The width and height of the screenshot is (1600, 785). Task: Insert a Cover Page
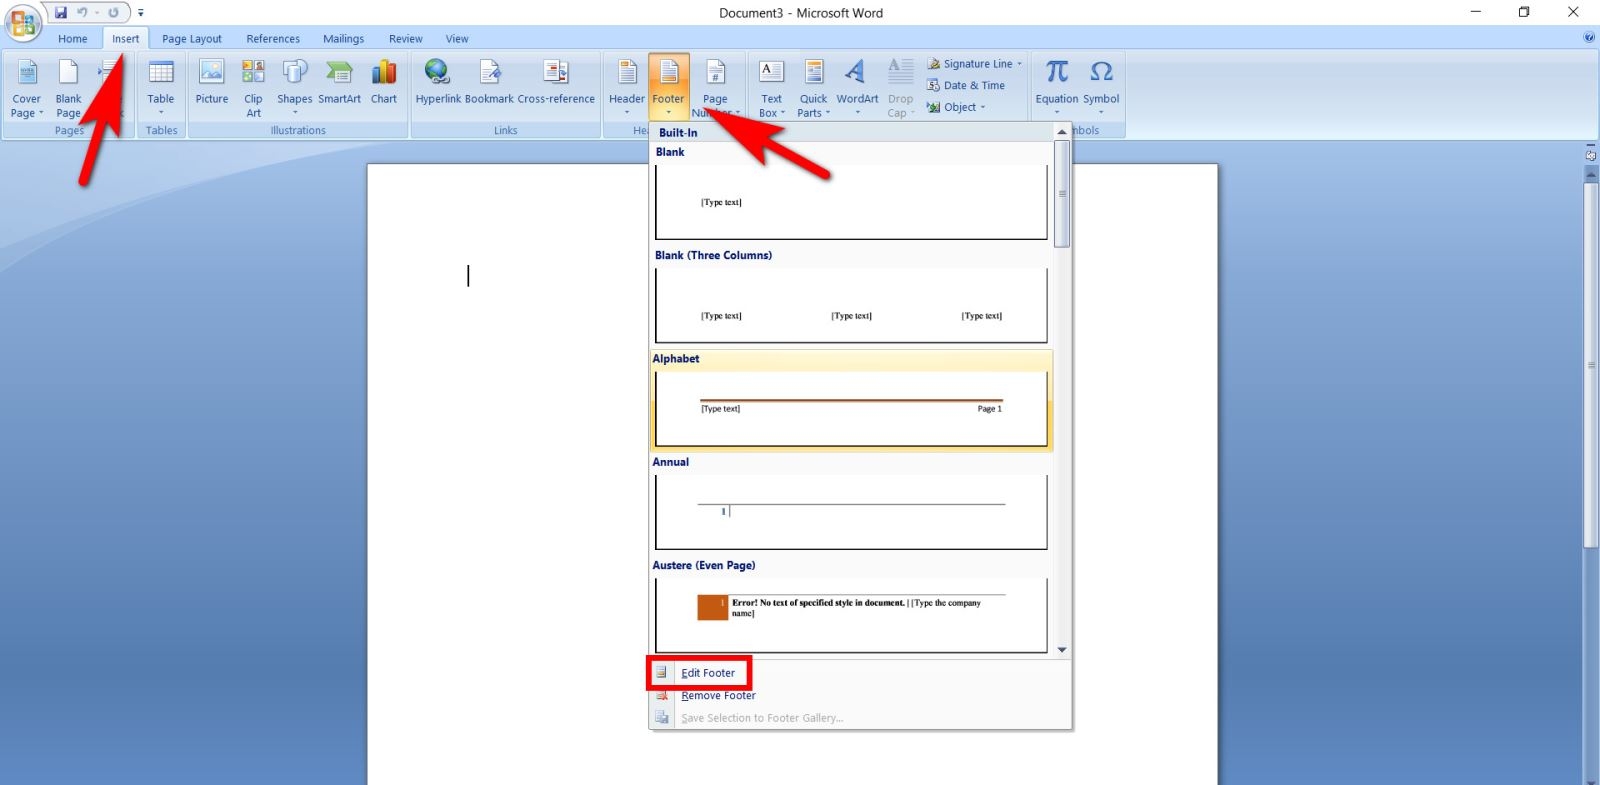pyautogui.click(x=27, y=88)
